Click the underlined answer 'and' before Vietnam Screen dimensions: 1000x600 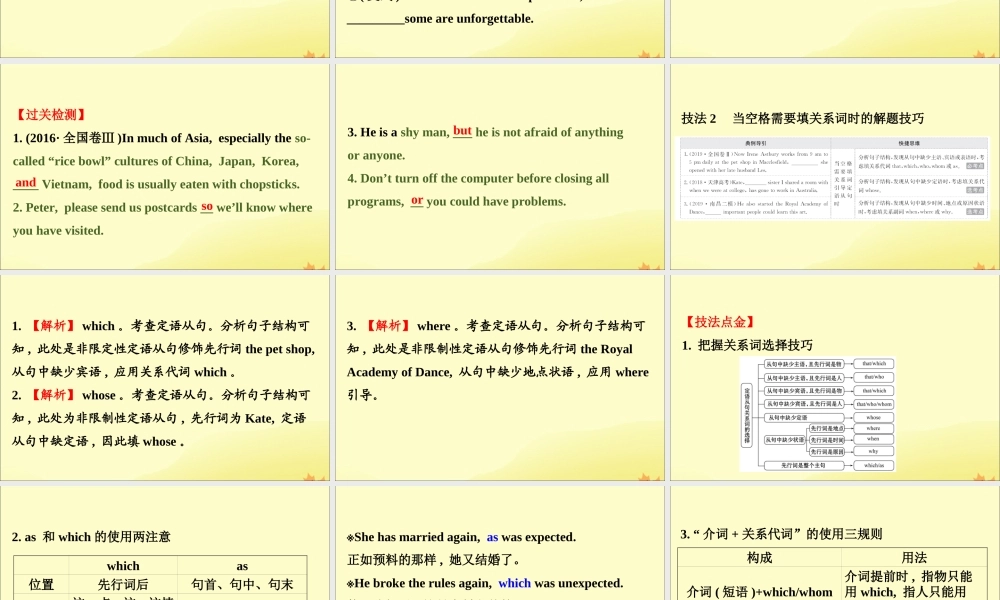(26, 183)
